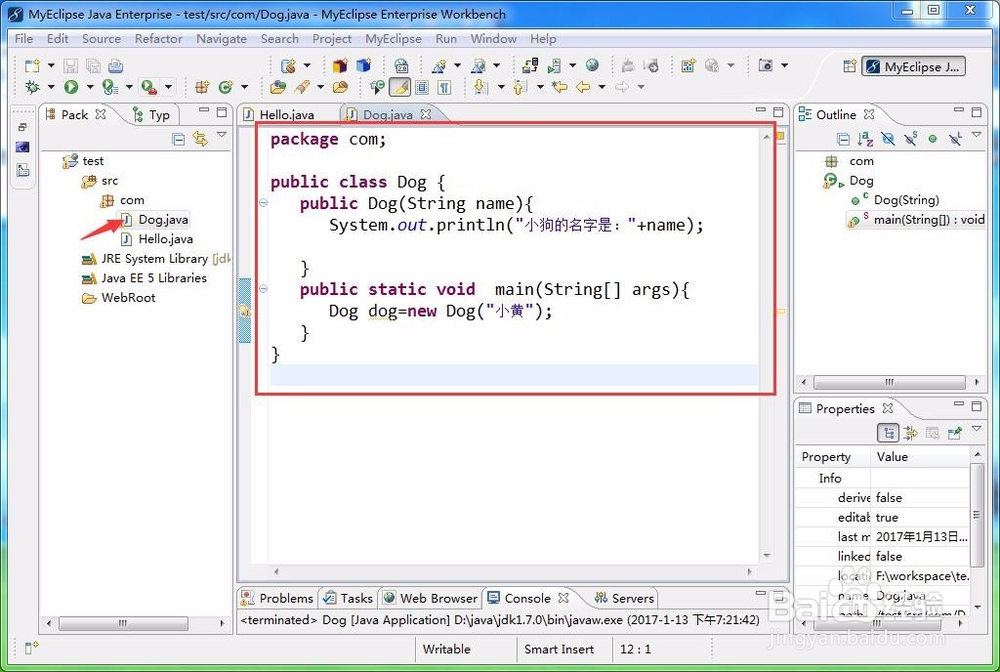Toggle Show Categories in Properties toolbar

888,434
